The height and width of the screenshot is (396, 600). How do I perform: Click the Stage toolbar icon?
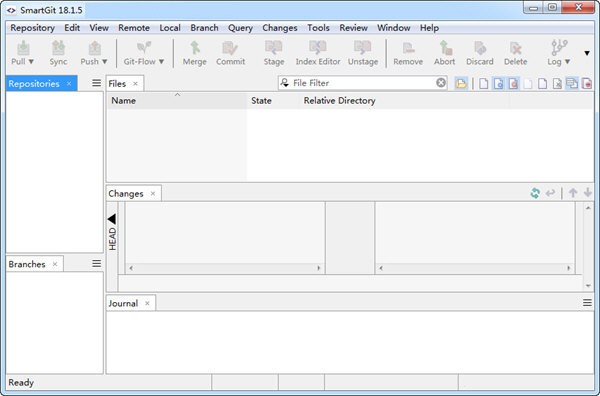(274, 48)
